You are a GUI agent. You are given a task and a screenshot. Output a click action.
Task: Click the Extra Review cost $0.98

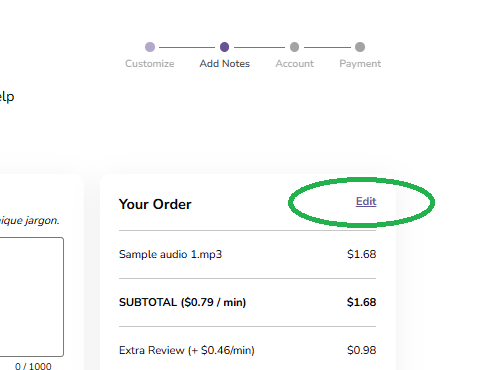[362, 350]
